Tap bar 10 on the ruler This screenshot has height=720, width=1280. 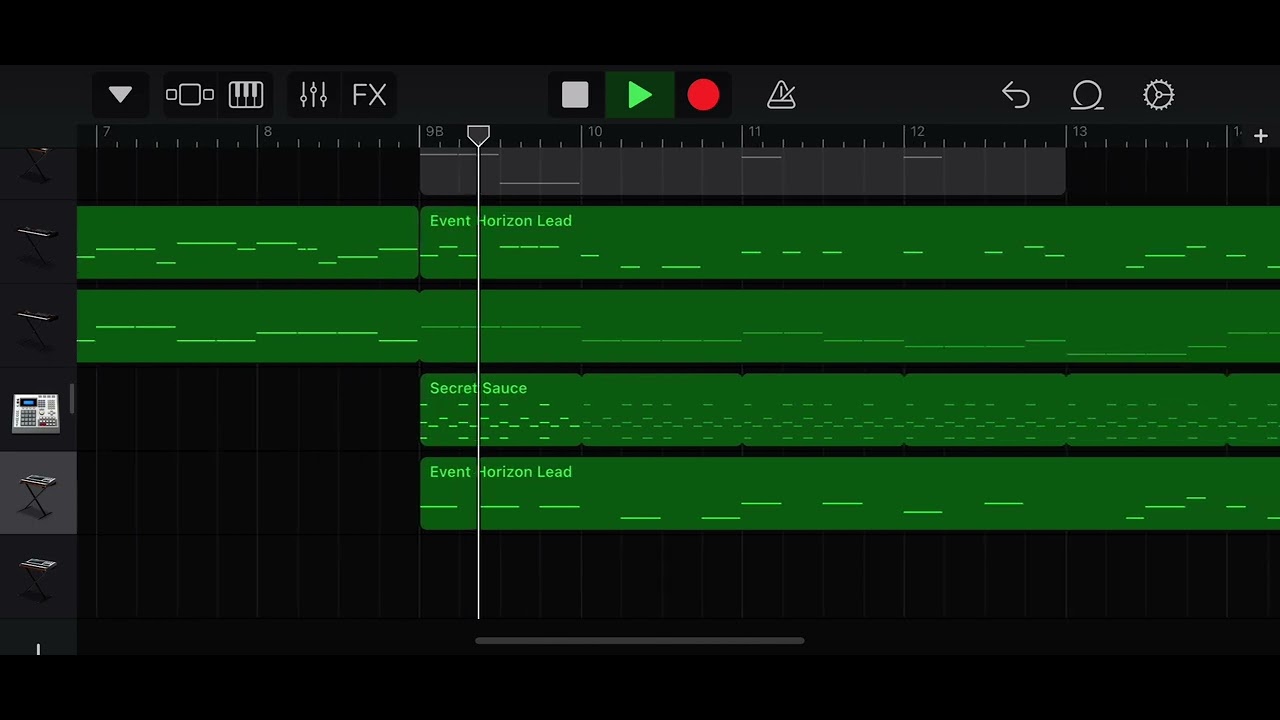(x=595, y=131)
